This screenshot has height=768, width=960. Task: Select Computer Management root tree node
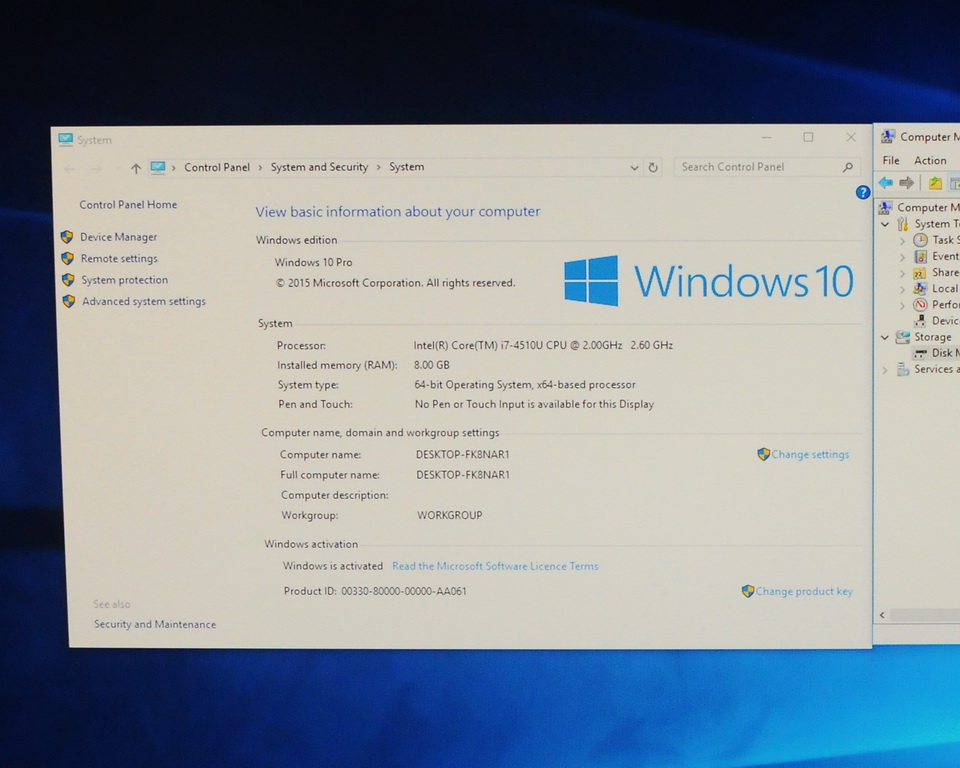pos(928,208)
